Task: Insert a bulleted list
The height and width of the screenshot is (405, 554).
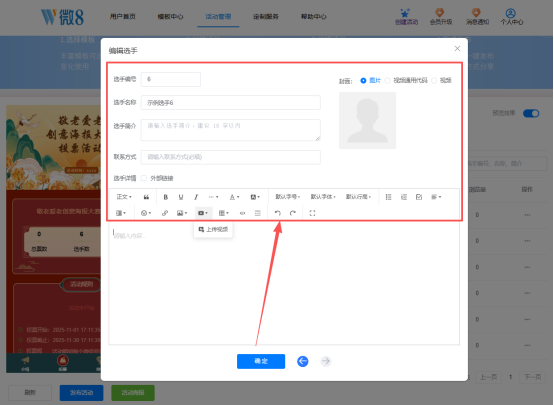Action: pyautogui.click(x=388, y=197)
